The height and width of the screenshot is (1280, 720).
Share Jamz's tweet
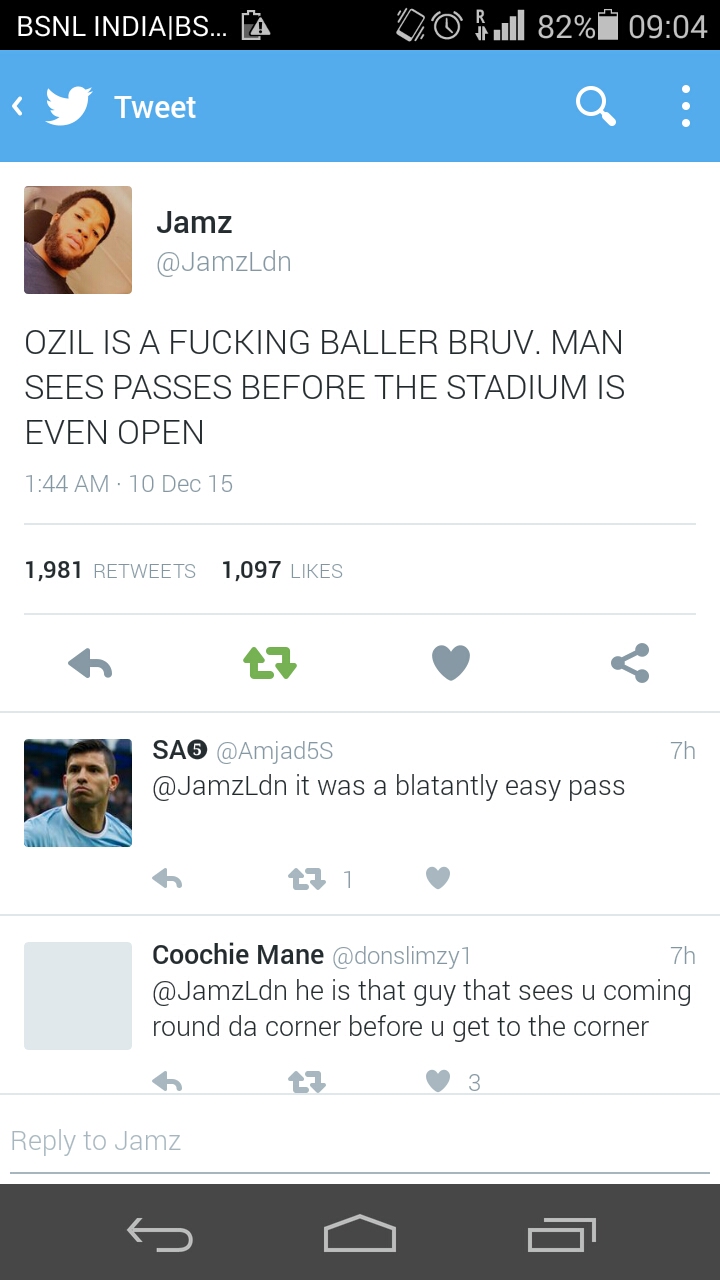coord(630,663)
